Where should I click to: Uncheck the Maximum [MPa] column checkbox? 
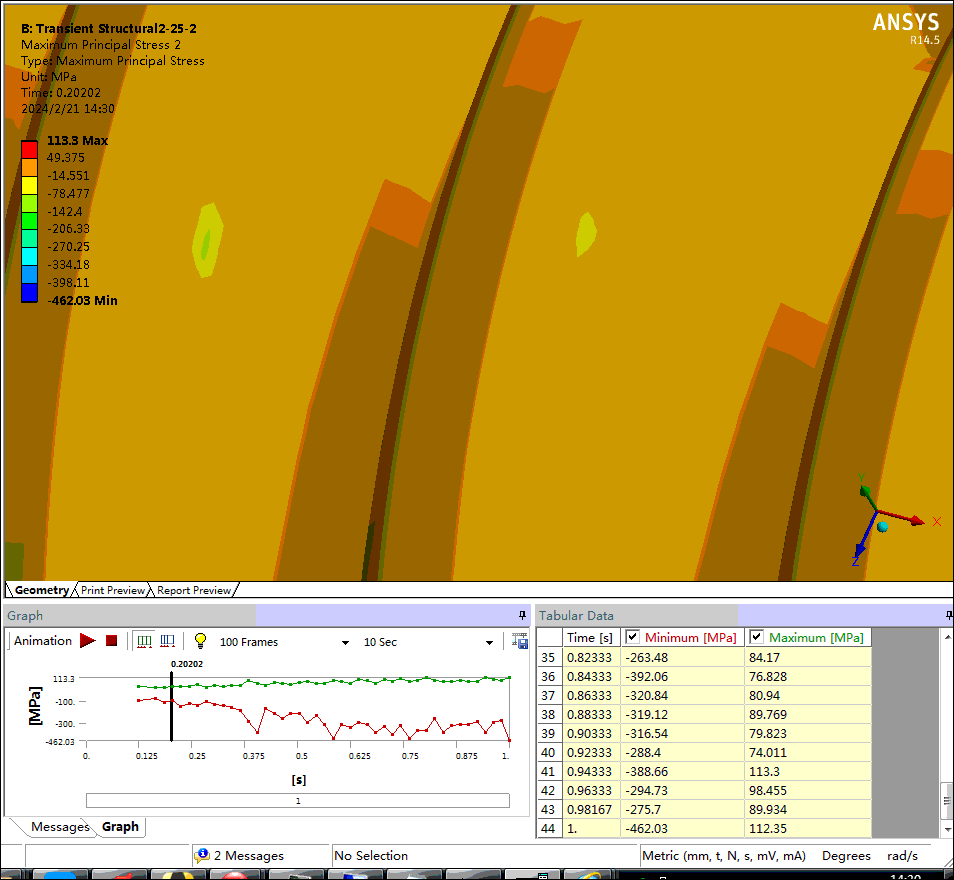point(756,637)
